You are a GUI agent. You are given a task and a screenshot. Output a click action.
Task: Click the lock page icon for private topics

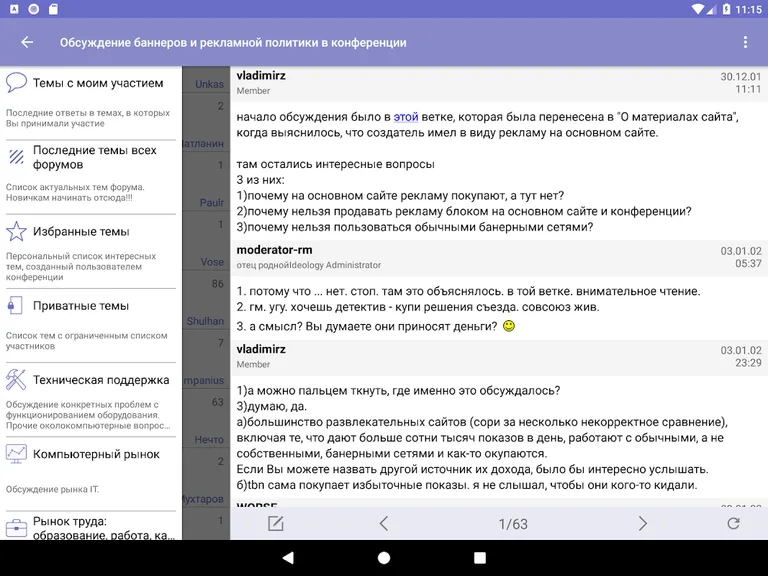point(16,306)
